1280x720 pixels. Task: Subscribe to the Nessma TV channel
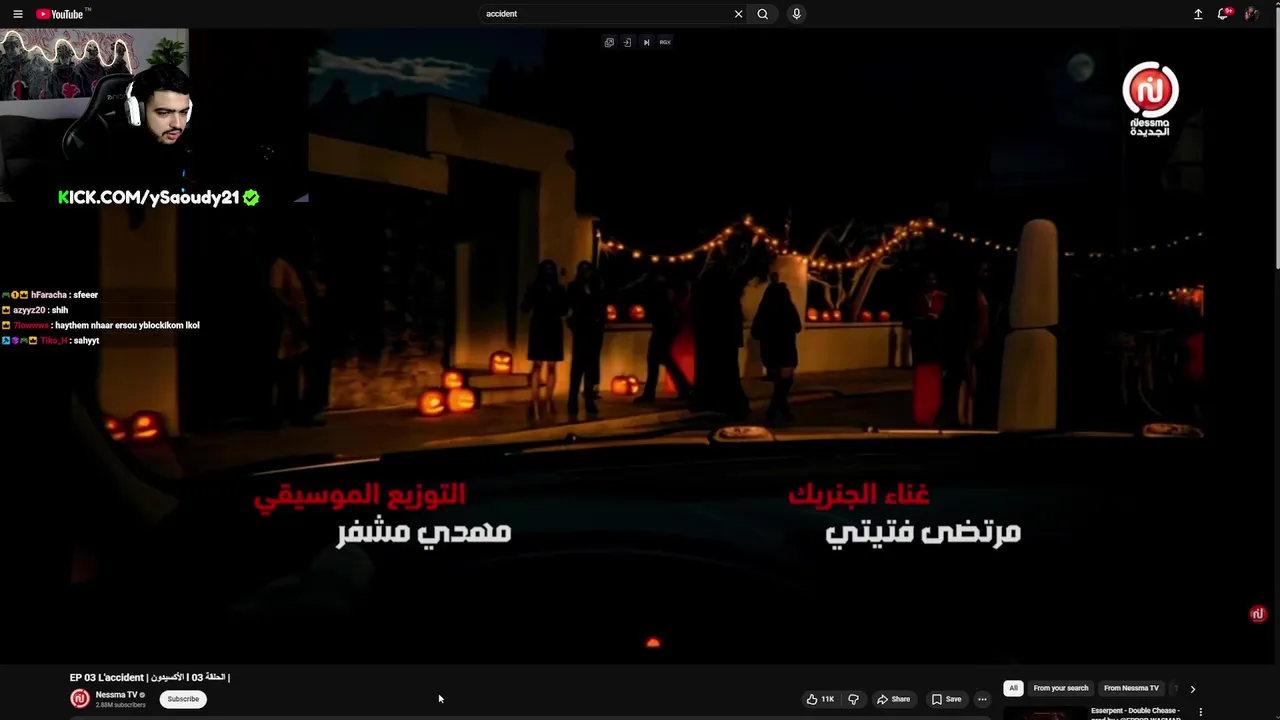click(183, 699)
